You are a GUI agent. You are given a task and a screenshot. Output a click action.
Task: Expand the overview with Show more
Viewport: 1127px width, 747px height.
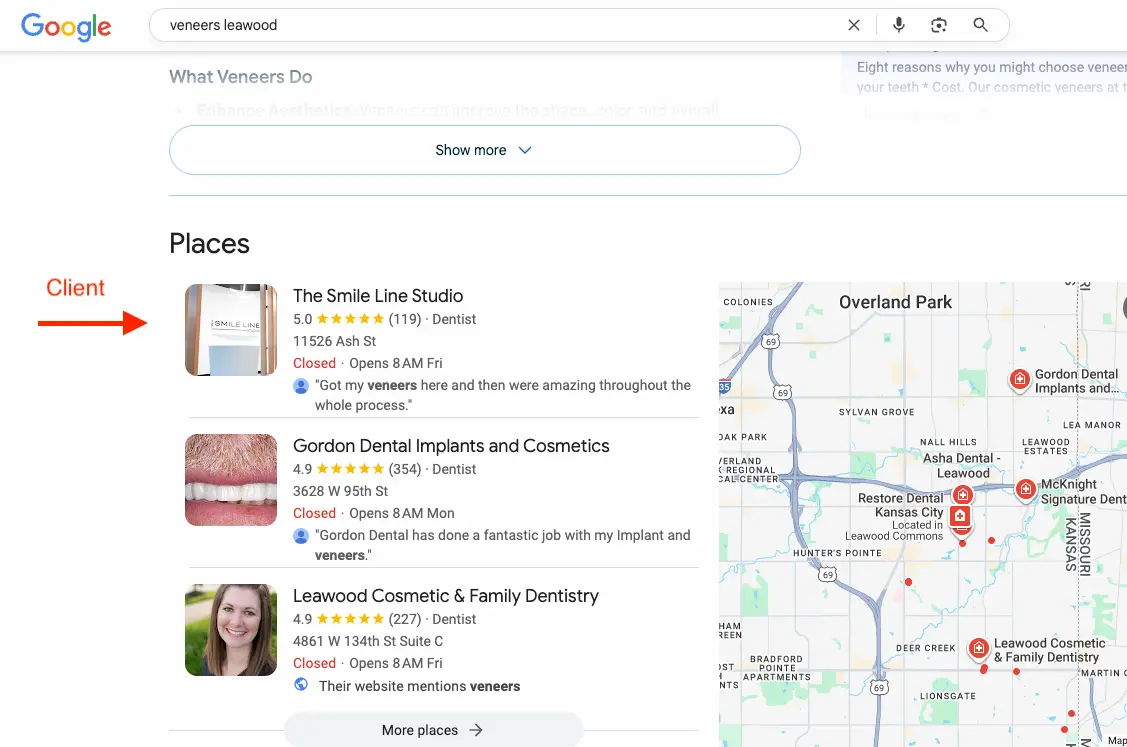(484, 150)
